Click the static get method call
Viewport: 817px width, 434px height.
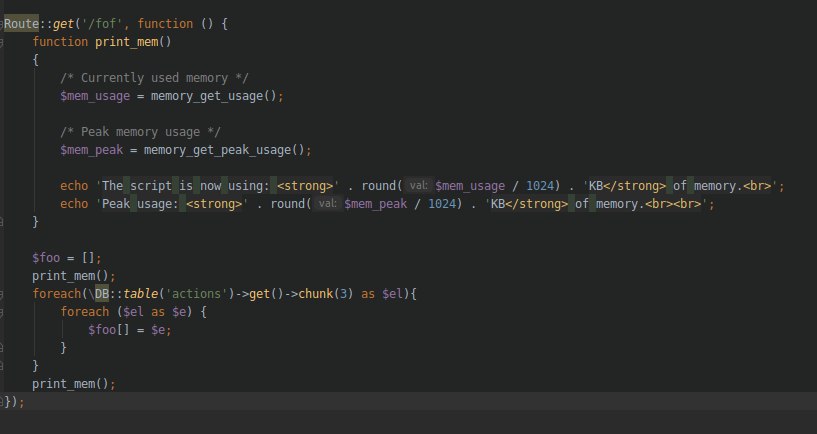coord(63,24)
